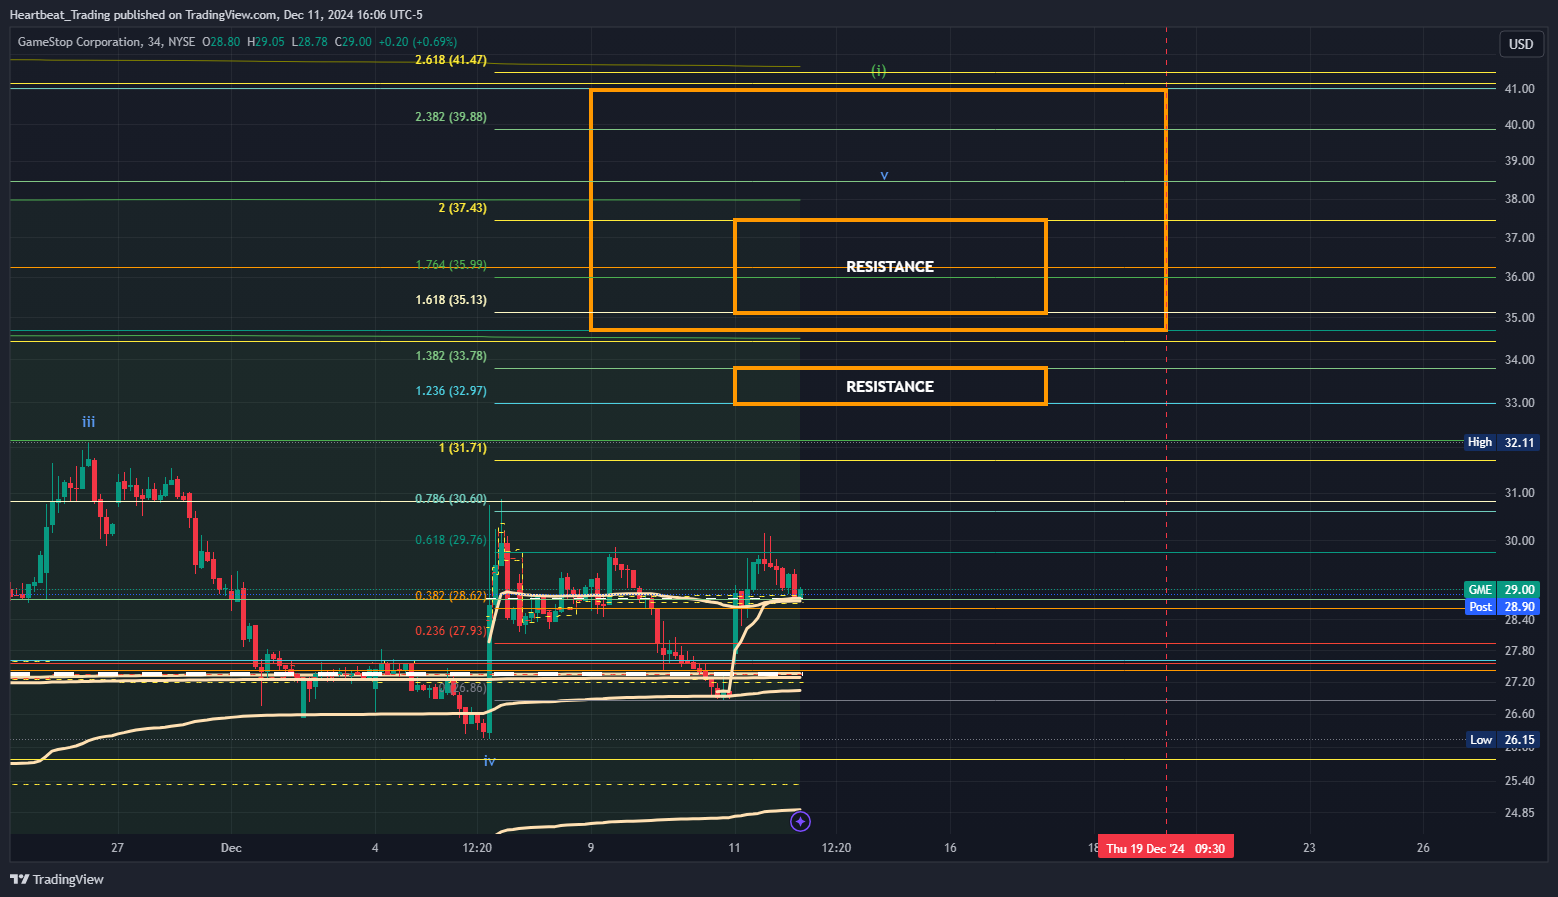1558x897 pixels.
Task: Click the TradingView logo
Action: coord(57,879)
